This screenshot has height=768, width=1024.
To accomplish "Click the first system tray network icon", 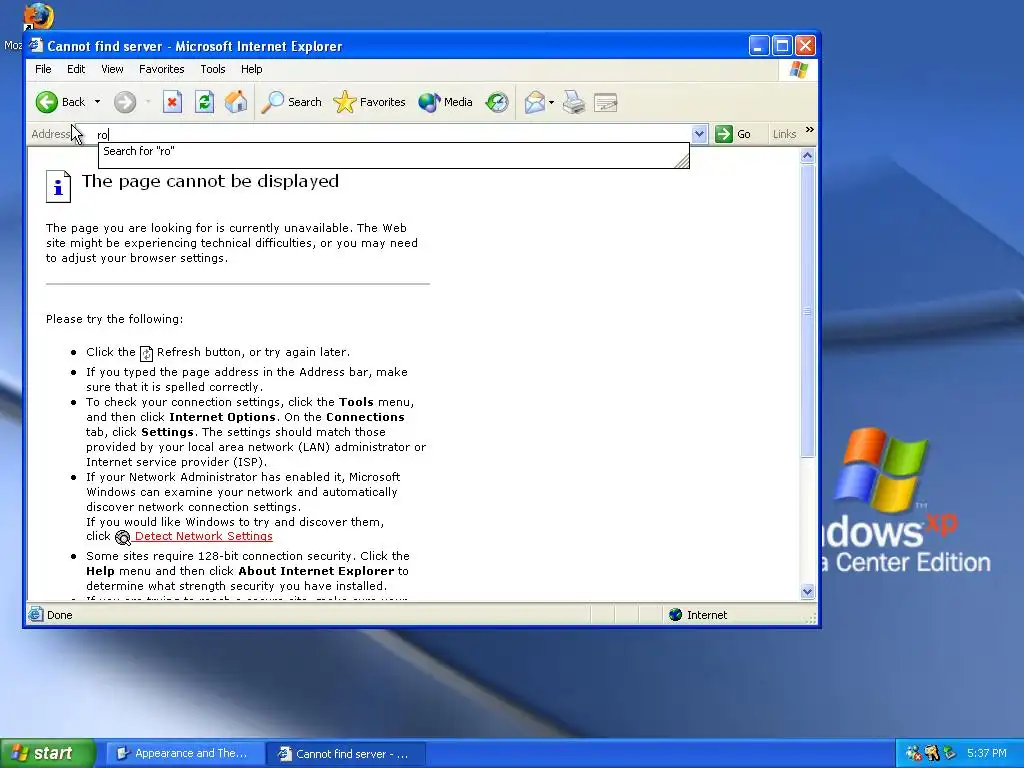I will pos(914,754).
